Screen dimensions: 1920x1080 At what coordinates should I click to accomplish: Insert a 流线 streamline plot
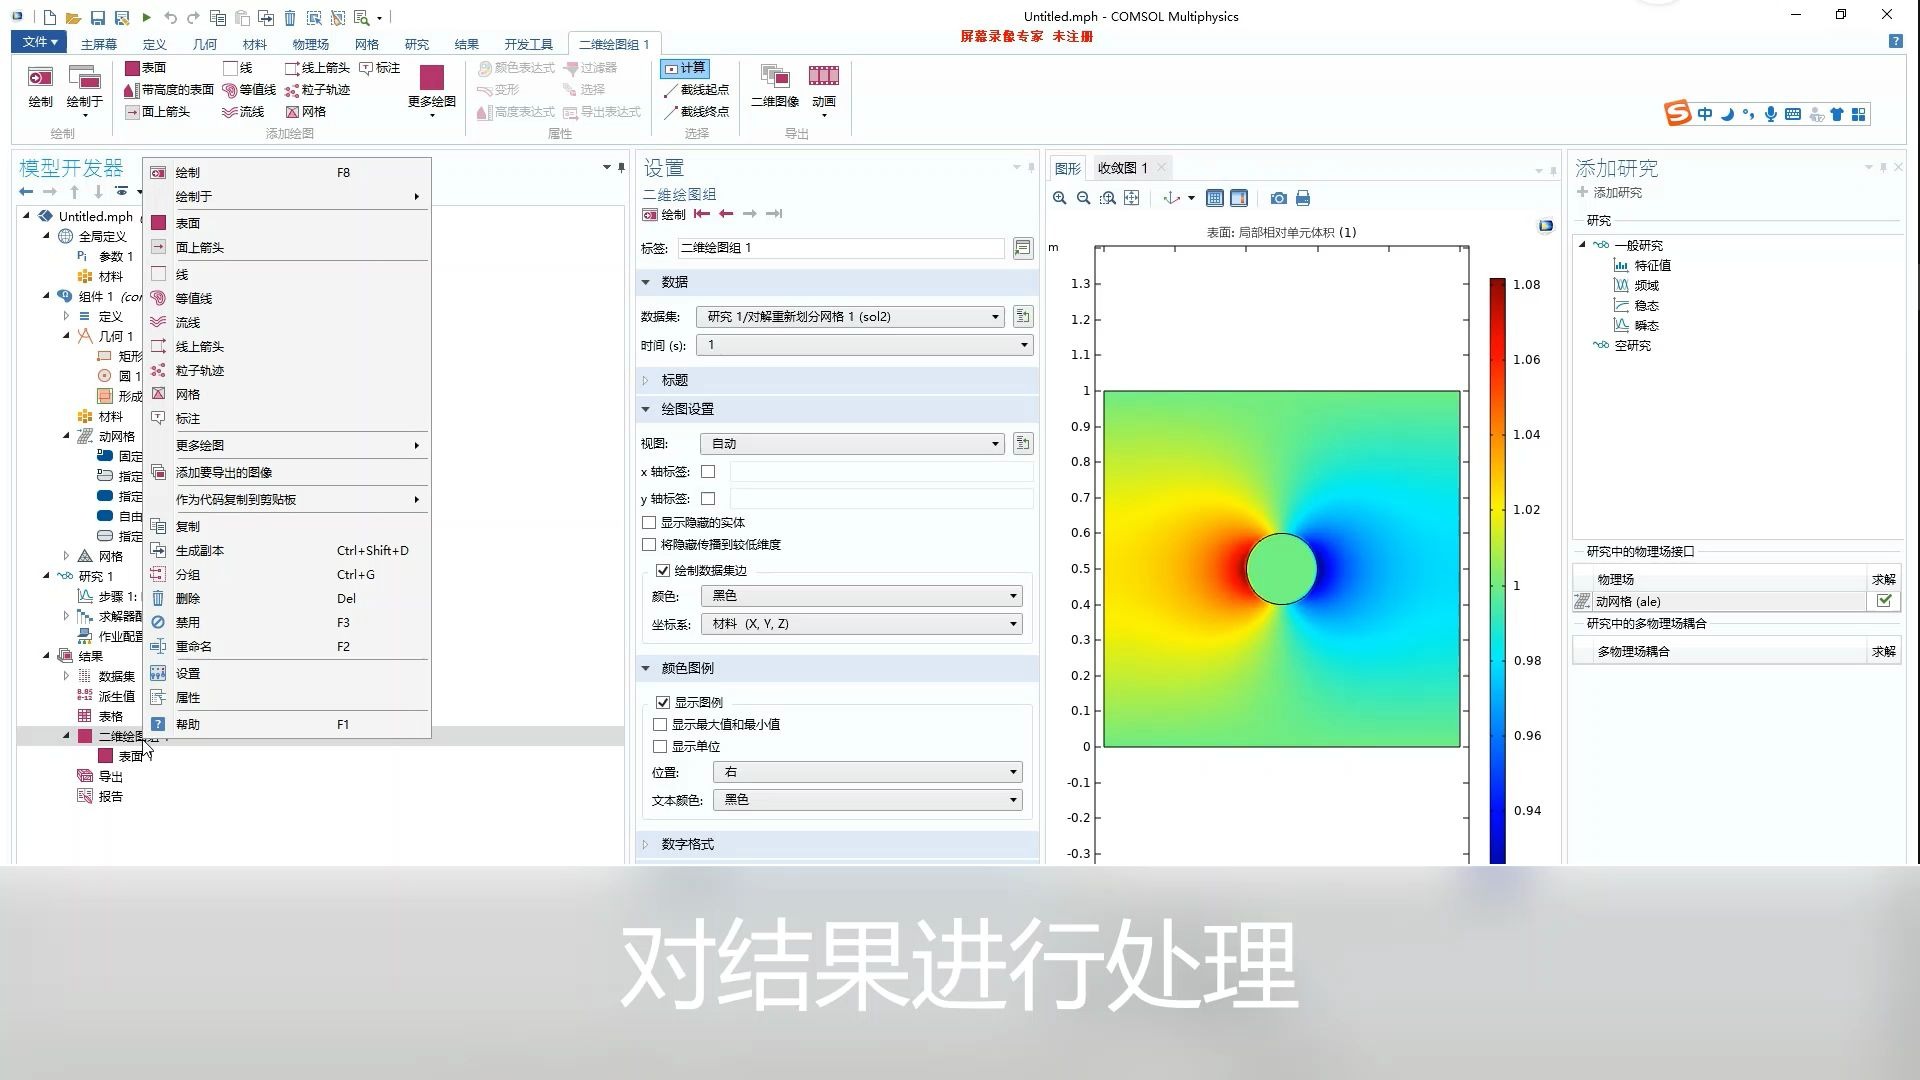tap(244, 111)
